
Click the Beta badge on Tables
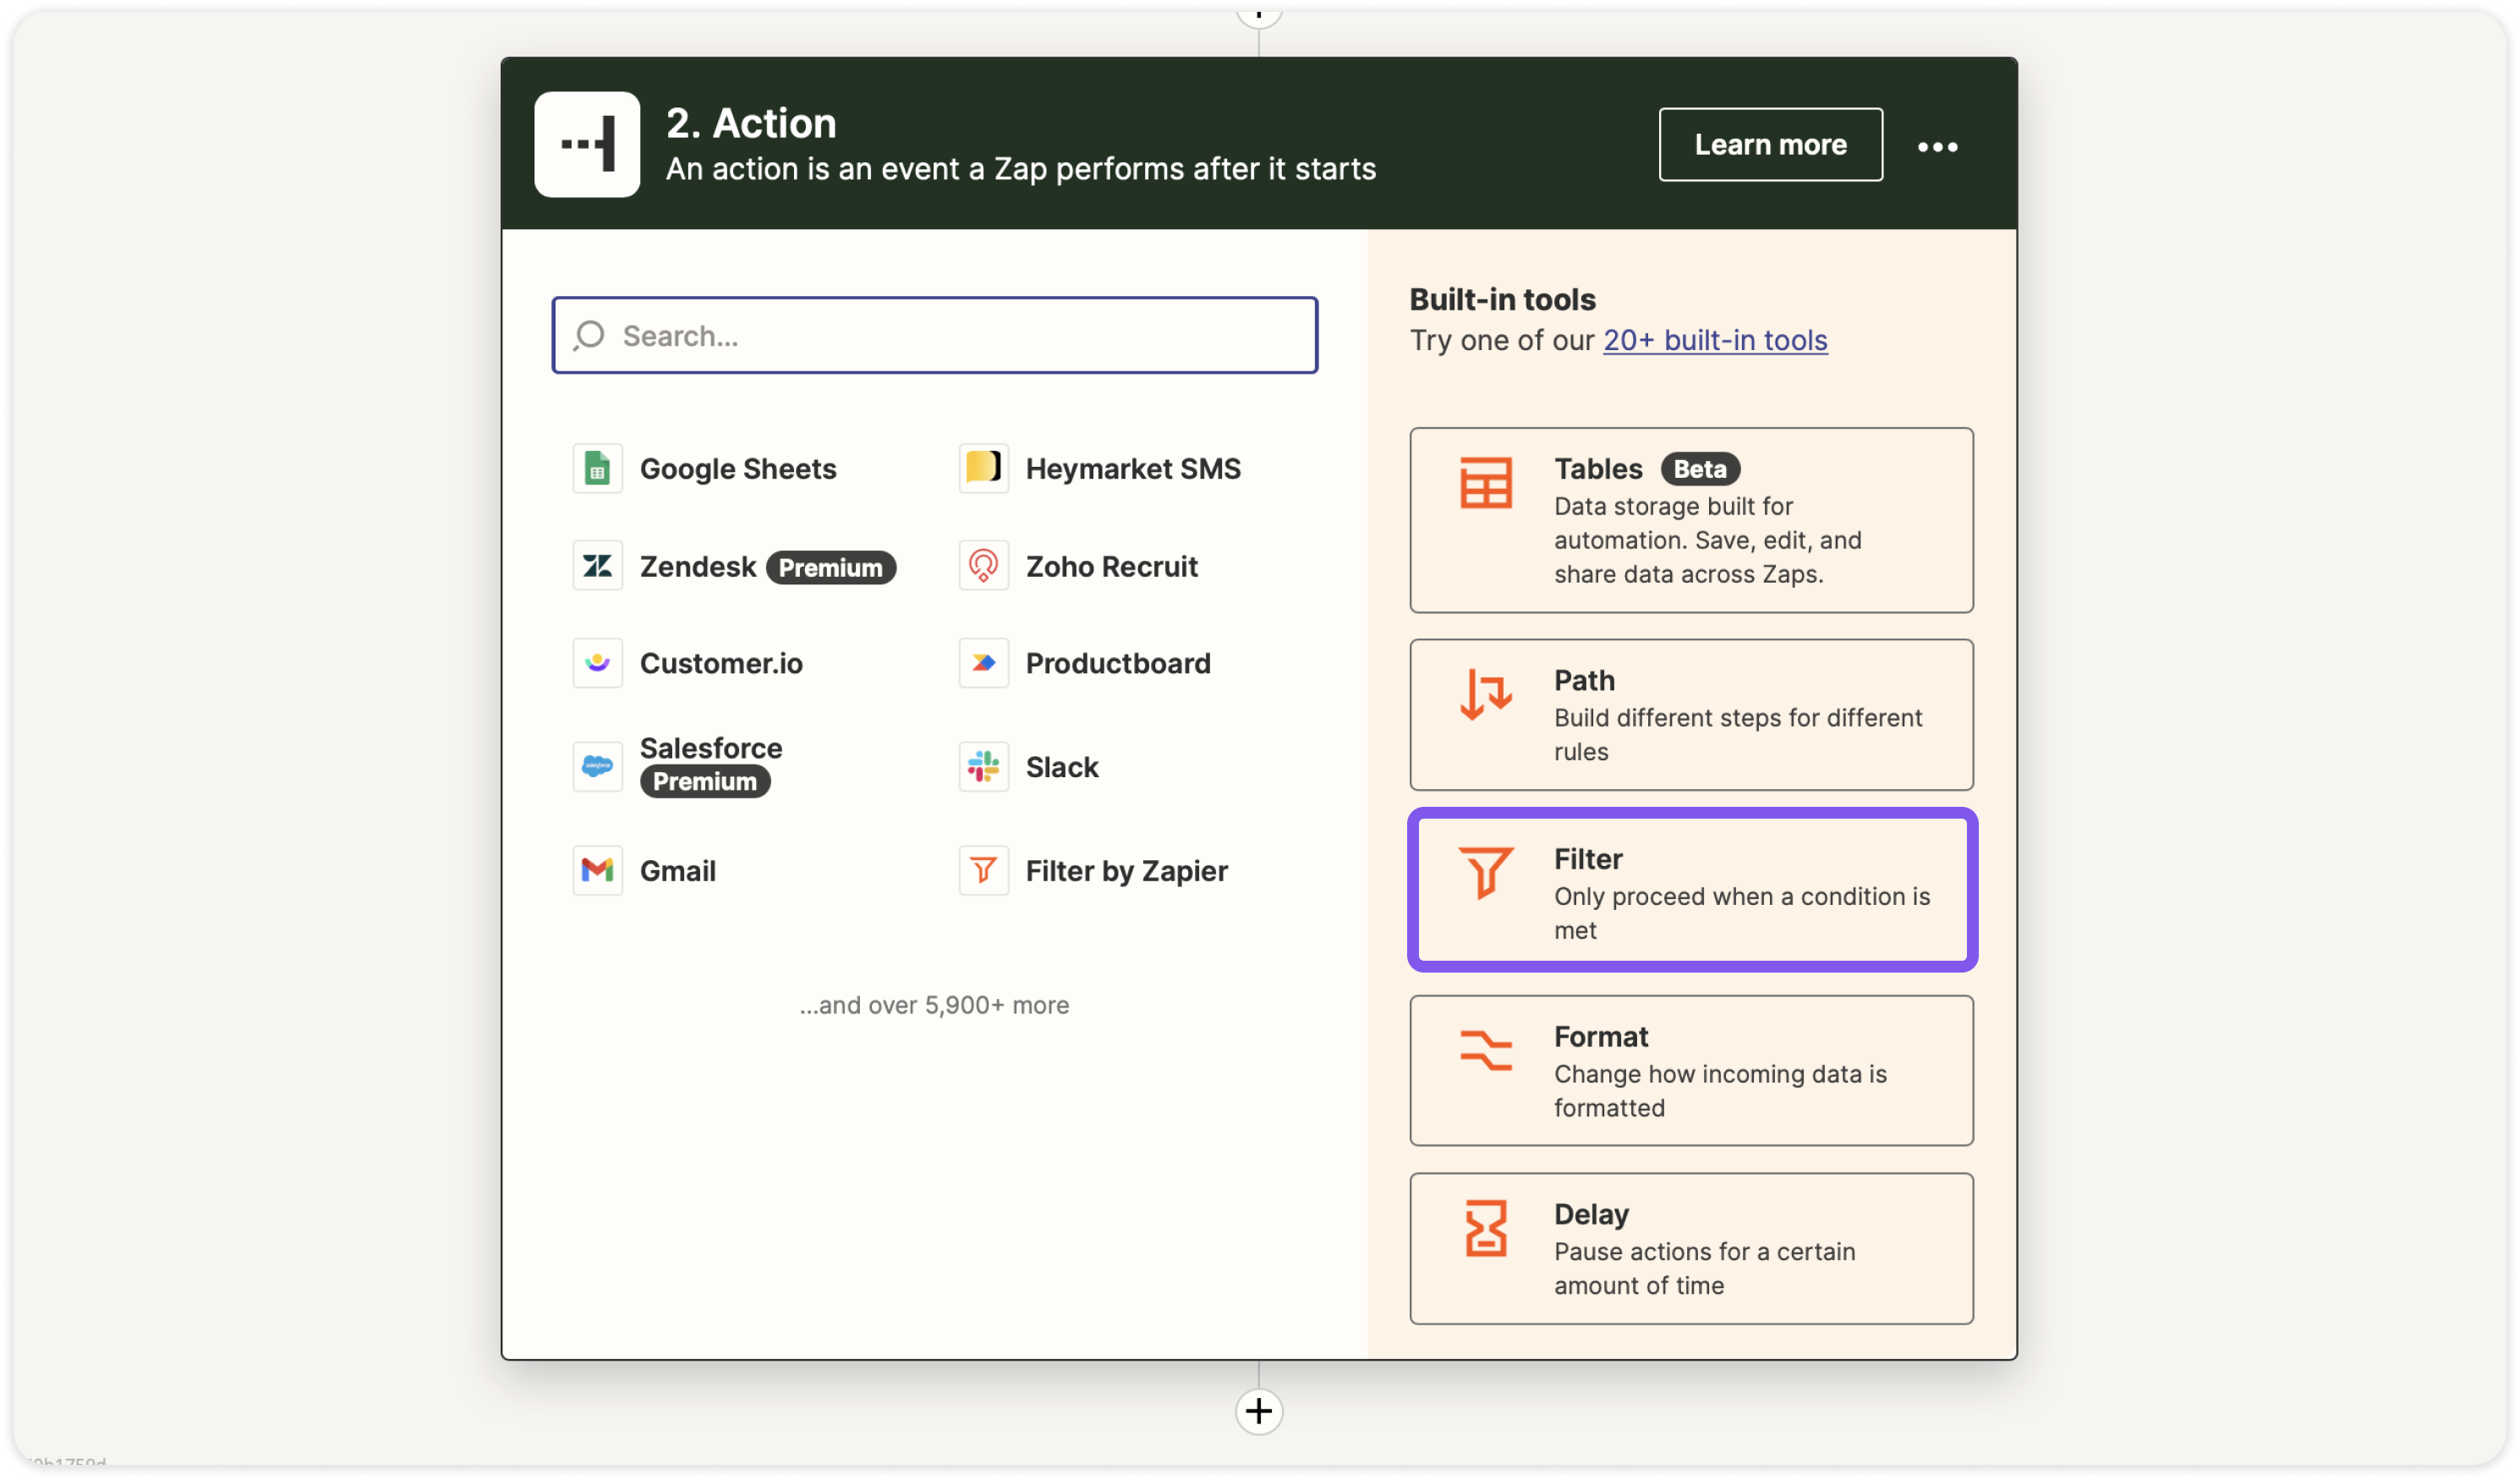pyautogui.click(x=1700, y=469)
